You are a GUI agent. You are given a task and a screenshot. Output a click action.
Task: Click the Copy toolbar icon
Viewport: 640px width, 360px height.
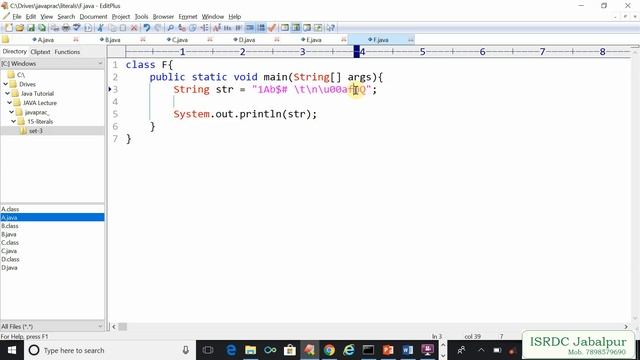(x=112, y=28)
